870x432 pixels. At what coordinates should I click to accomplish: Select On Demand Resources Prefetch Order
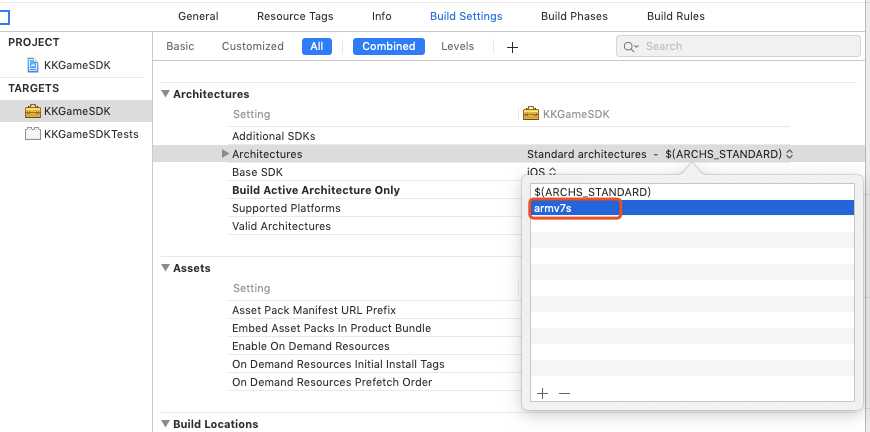click(332, 382)
